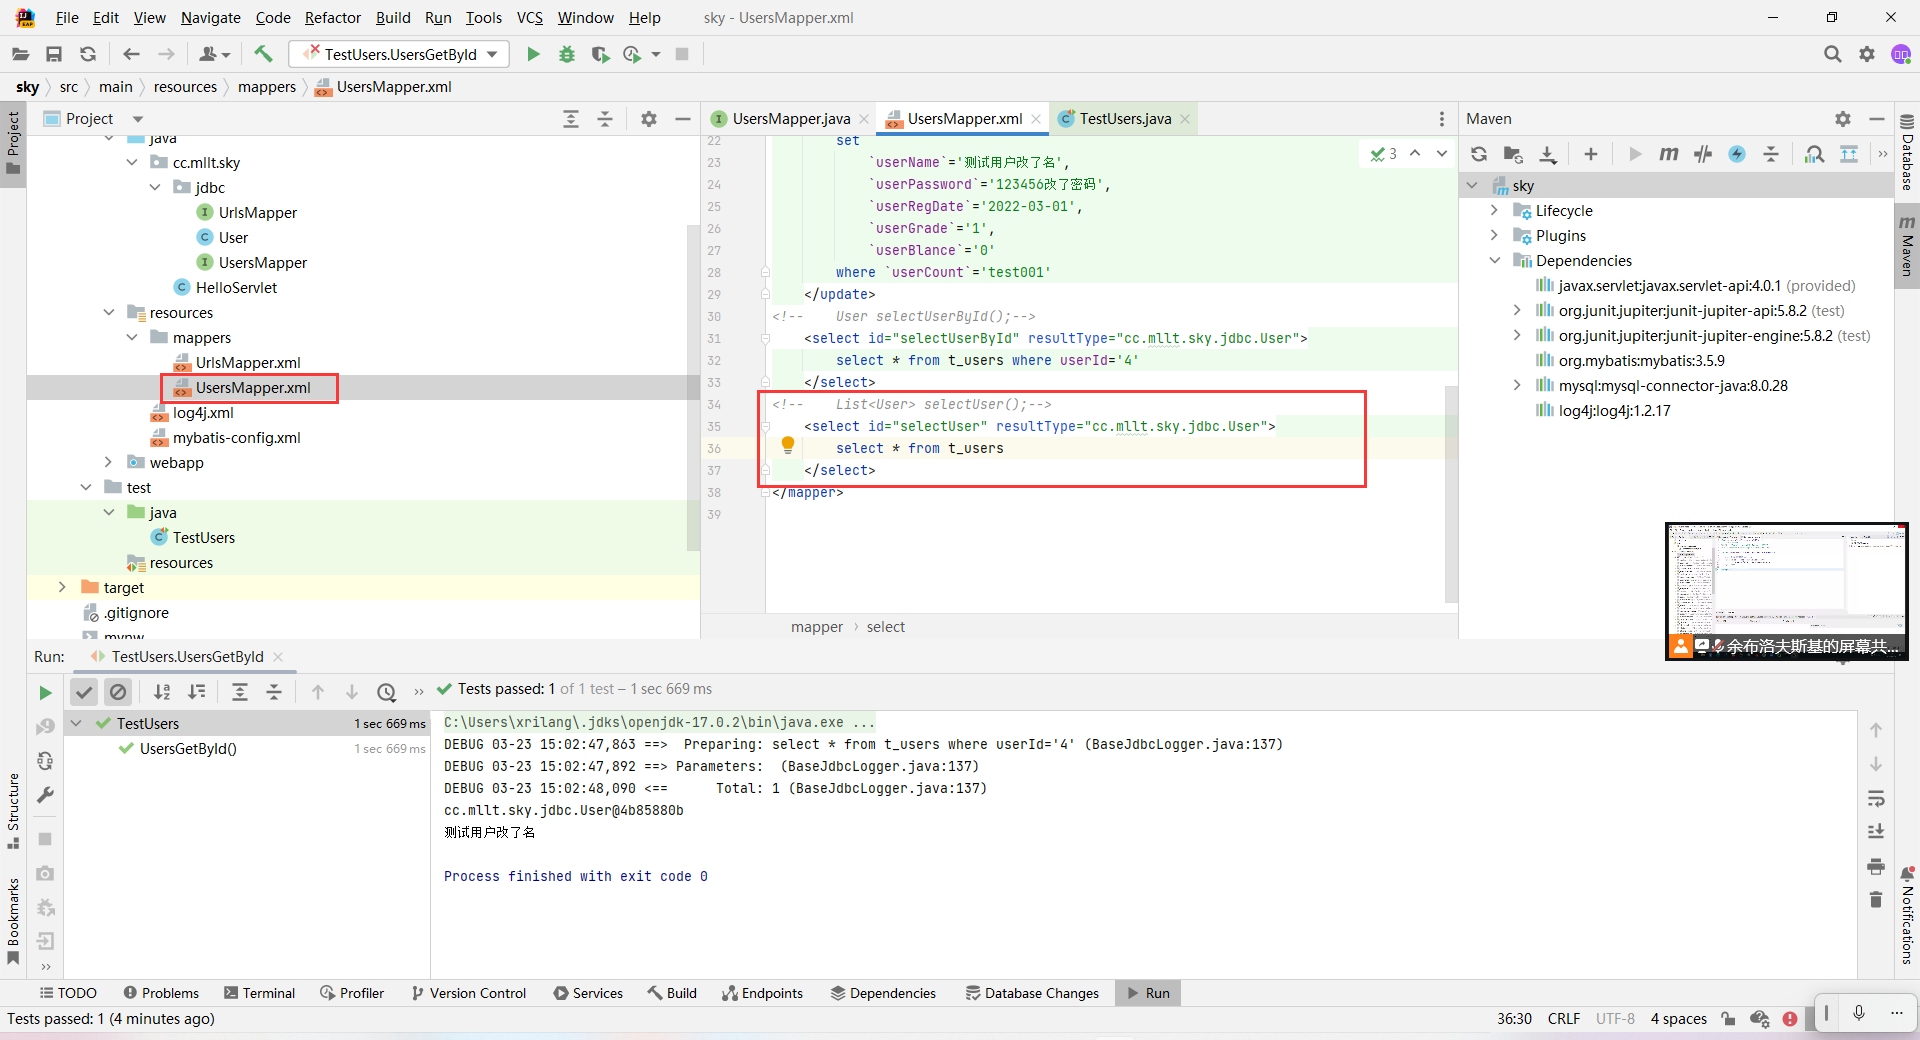Open the Navigate menu
Viewport: 1920px width, 1040px height.
210,17
